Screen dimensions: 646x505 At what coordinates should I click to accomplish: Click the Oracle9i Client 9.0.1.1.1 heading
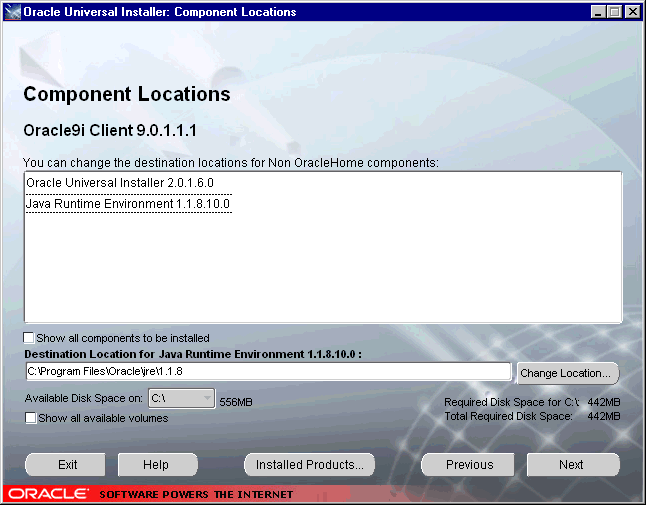point(110,131)
